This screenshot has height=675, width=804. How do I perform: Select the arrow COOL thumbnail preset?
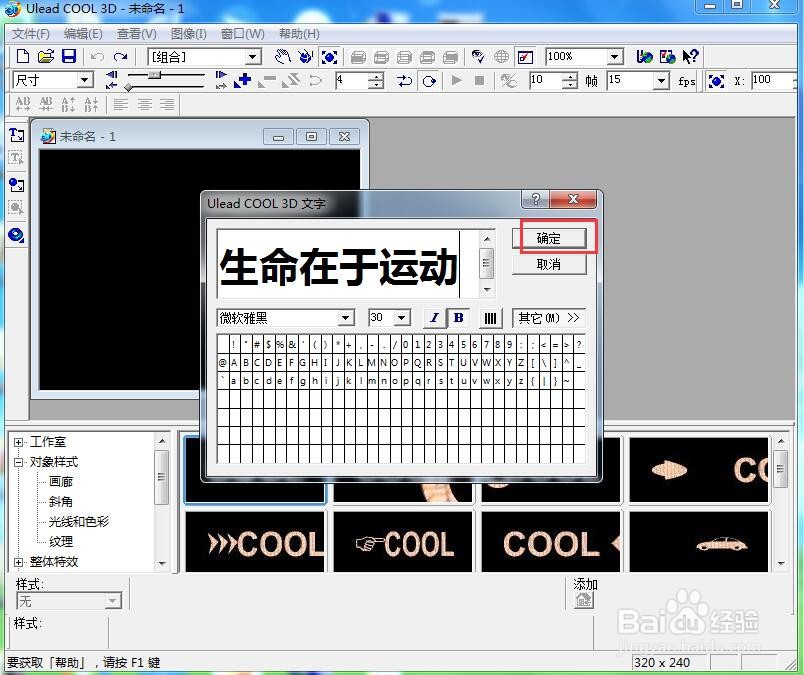point(255,542)
